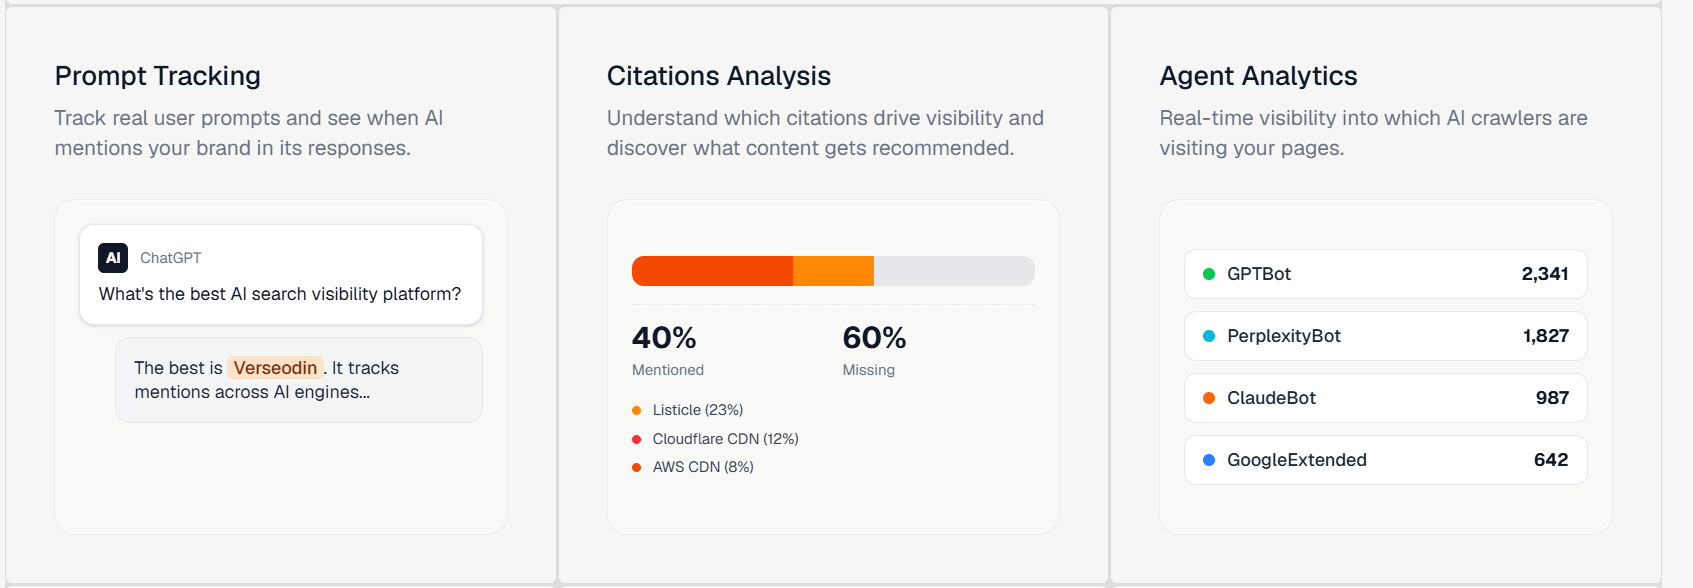Click the light orange segment of citations bar
The image size is (1693, 588).
pyautogui.click(x=833, y=271)
